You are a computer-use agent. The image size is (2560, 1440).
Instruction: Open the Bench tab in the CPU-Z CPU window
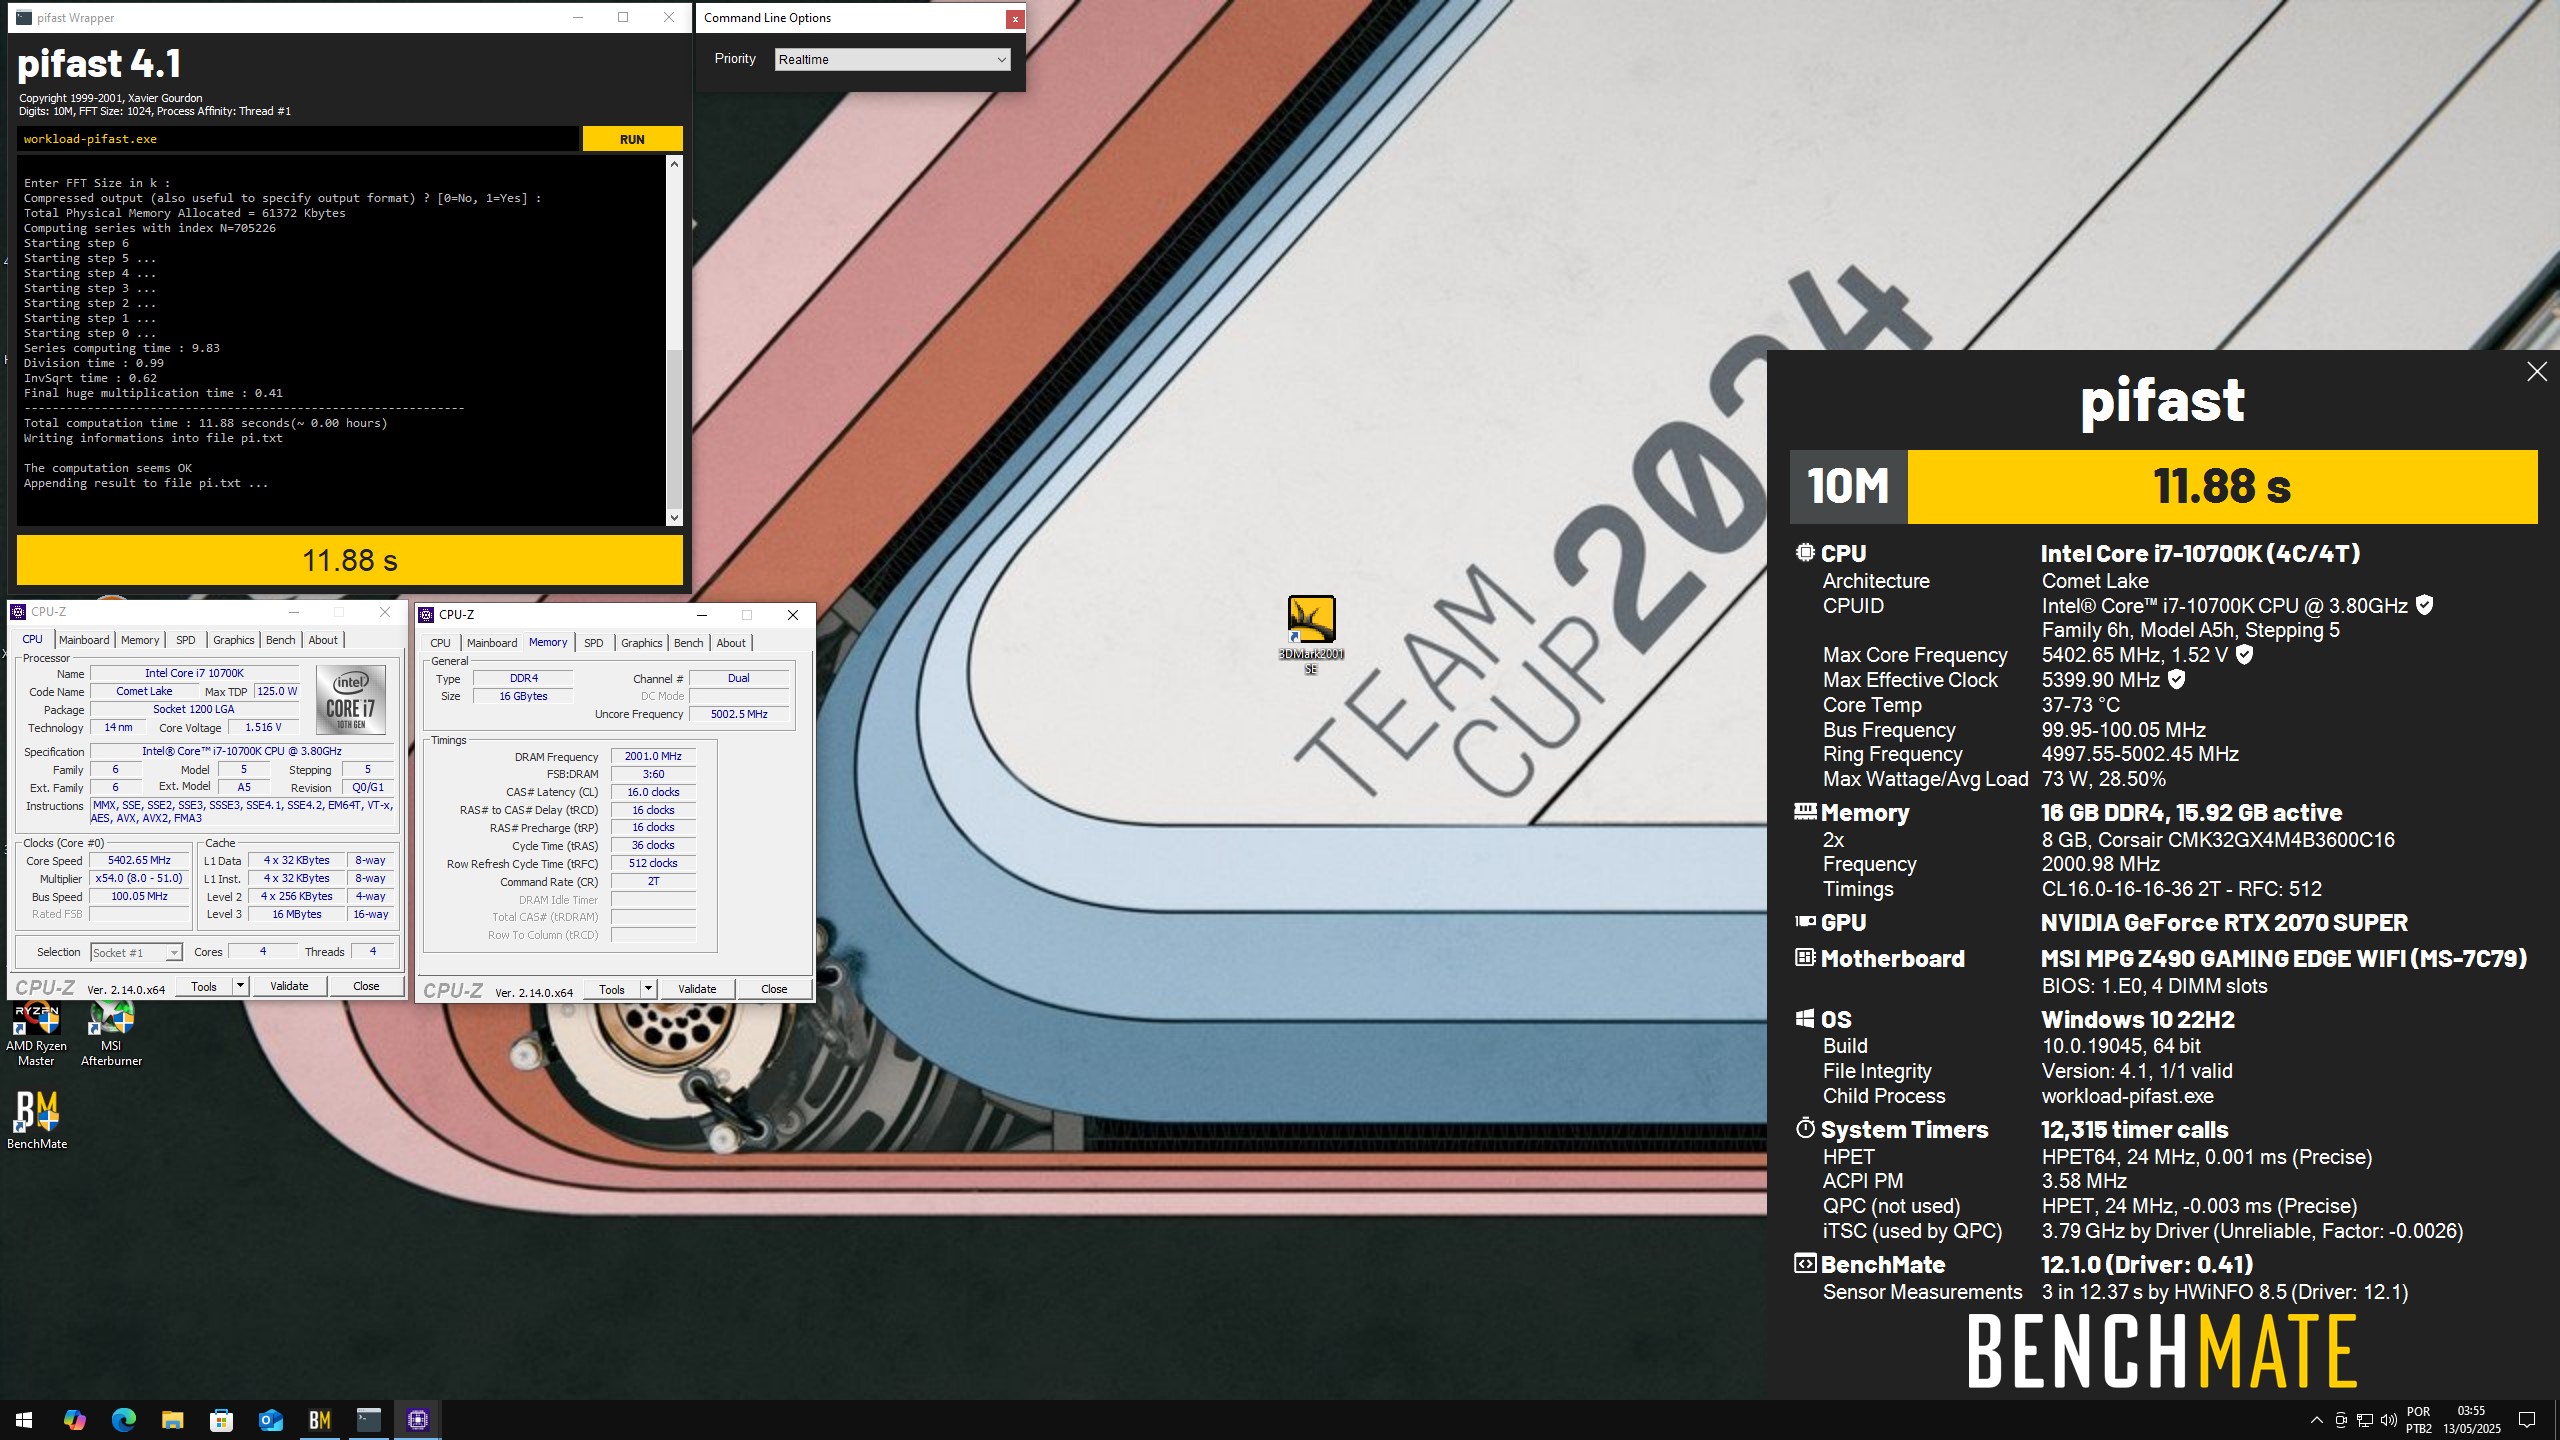(x=281, y=640)
